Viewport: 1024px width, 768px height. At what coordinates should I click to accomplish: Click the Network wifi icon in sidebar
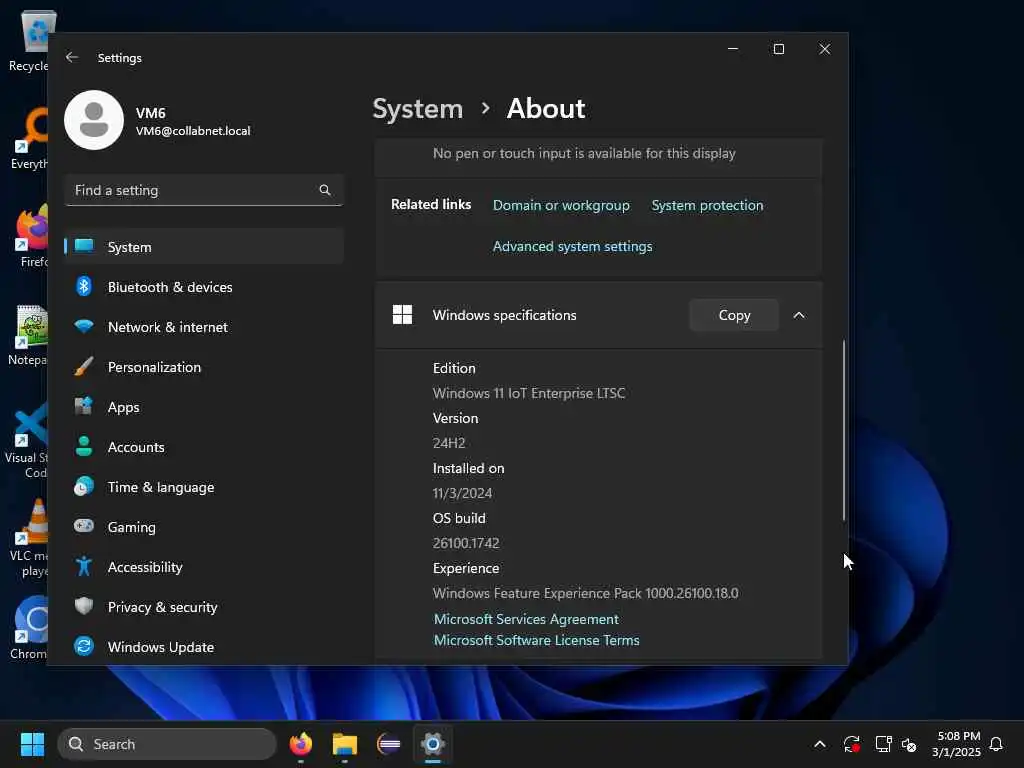84,327
